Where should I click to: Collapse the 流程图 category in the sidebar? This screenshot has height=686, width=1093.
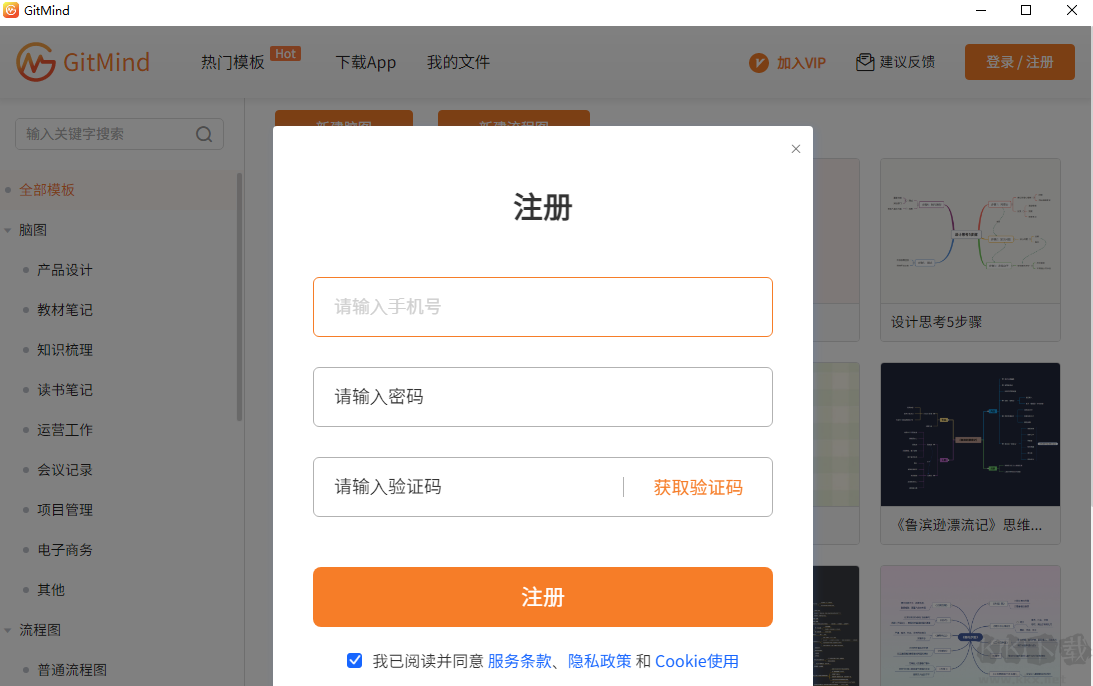(10, 629)
